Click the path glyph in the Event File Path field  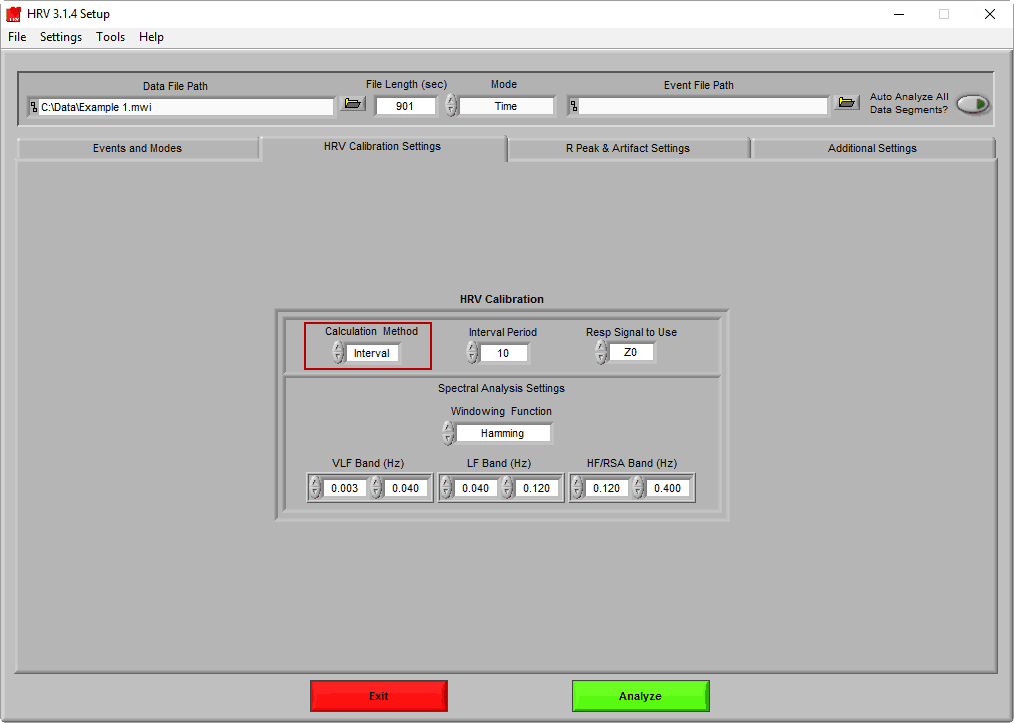[574, 107]
